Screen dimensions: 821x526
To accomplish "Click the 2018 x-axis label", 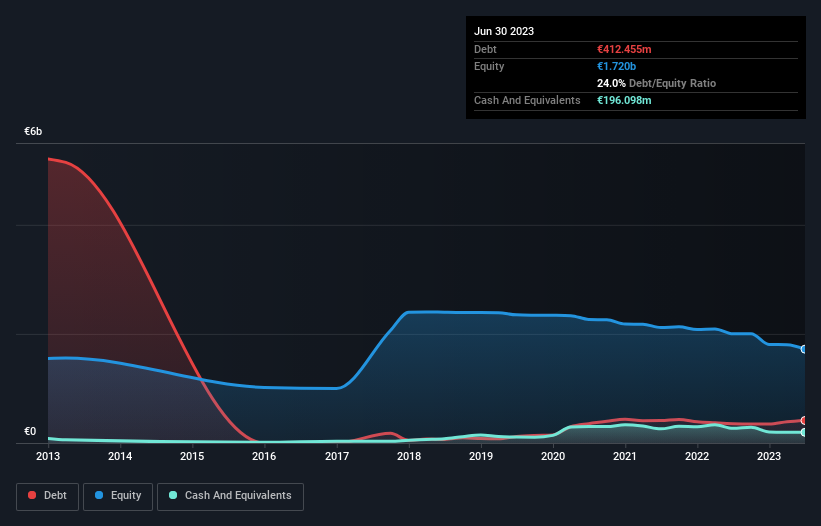I will click(409, 456).
